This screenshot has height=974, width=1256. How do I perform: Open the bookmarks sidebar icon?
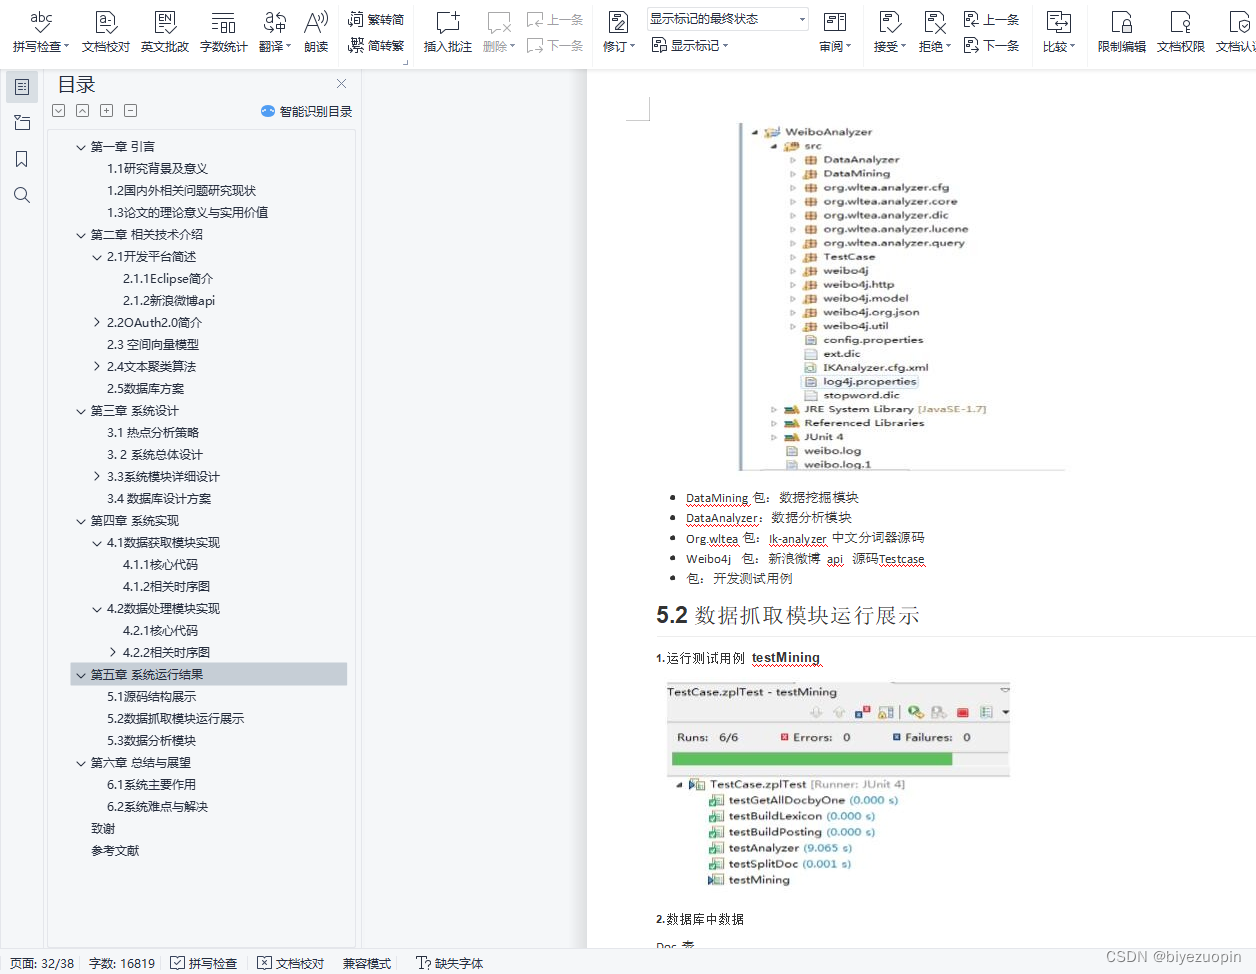[x=22, y=159]
